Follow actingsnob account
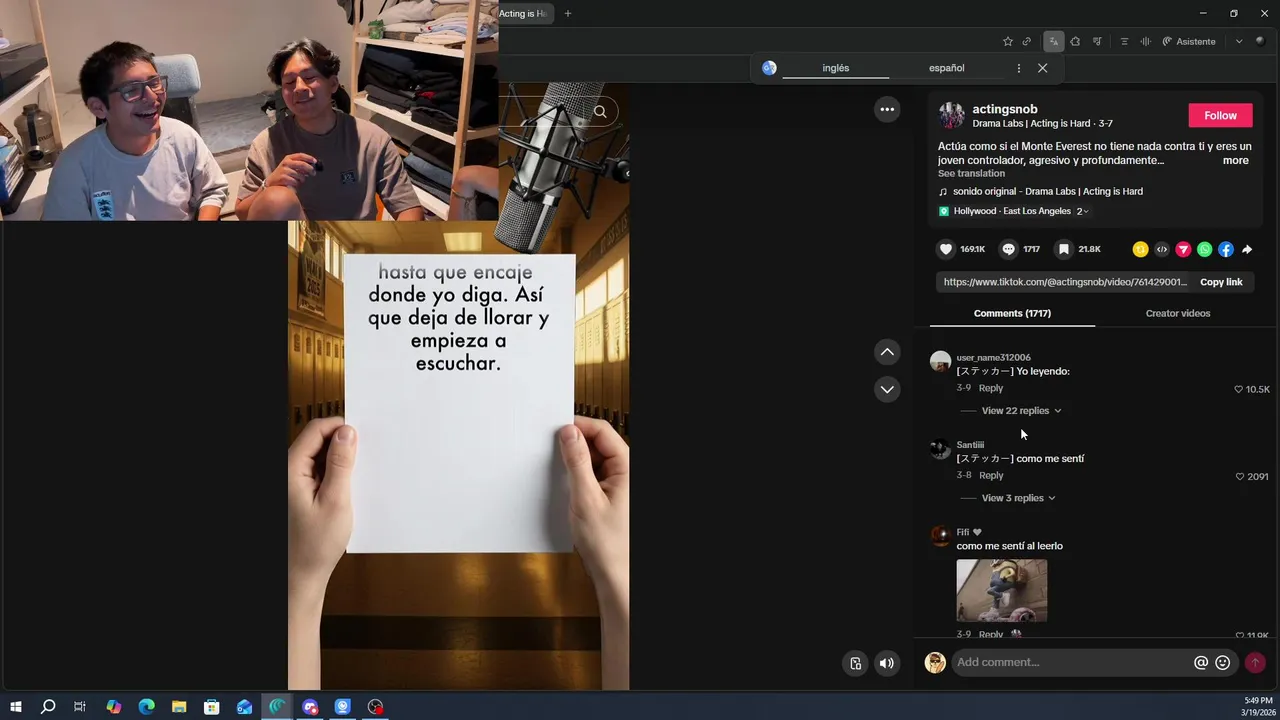The width and height of the screenshot is (1280, 720). [x=1220, y=115]
